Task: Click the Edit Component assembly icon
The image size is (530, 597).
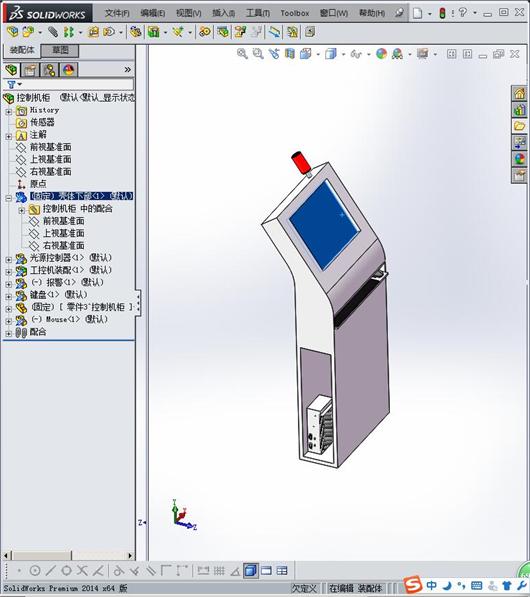Action: pos(12,32)
